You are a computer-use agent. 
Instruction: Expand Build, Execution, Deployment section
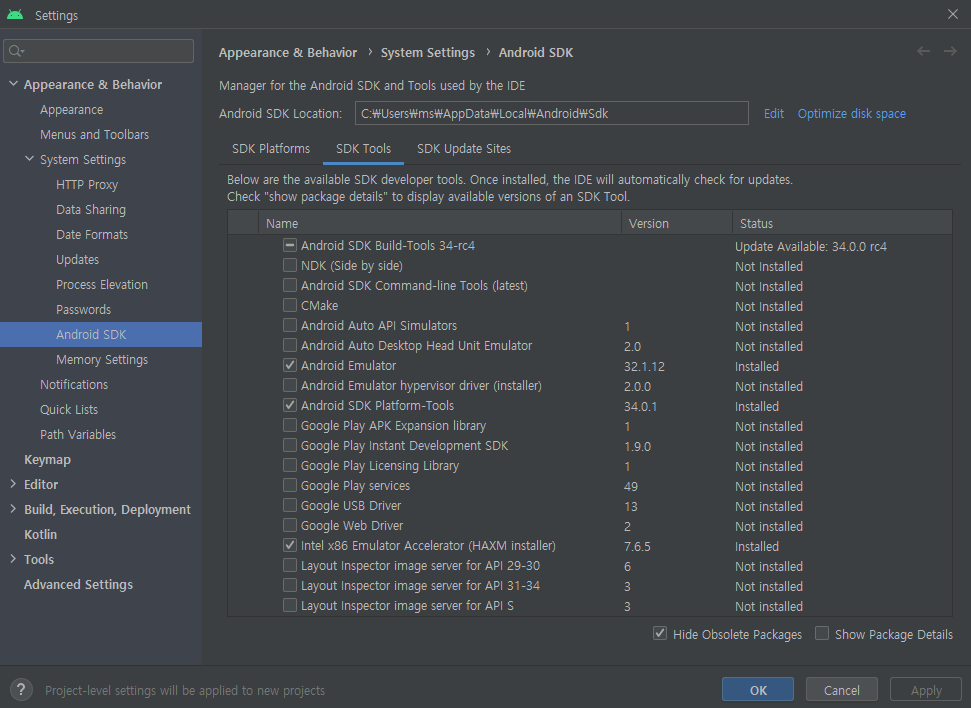coord(13,509)
